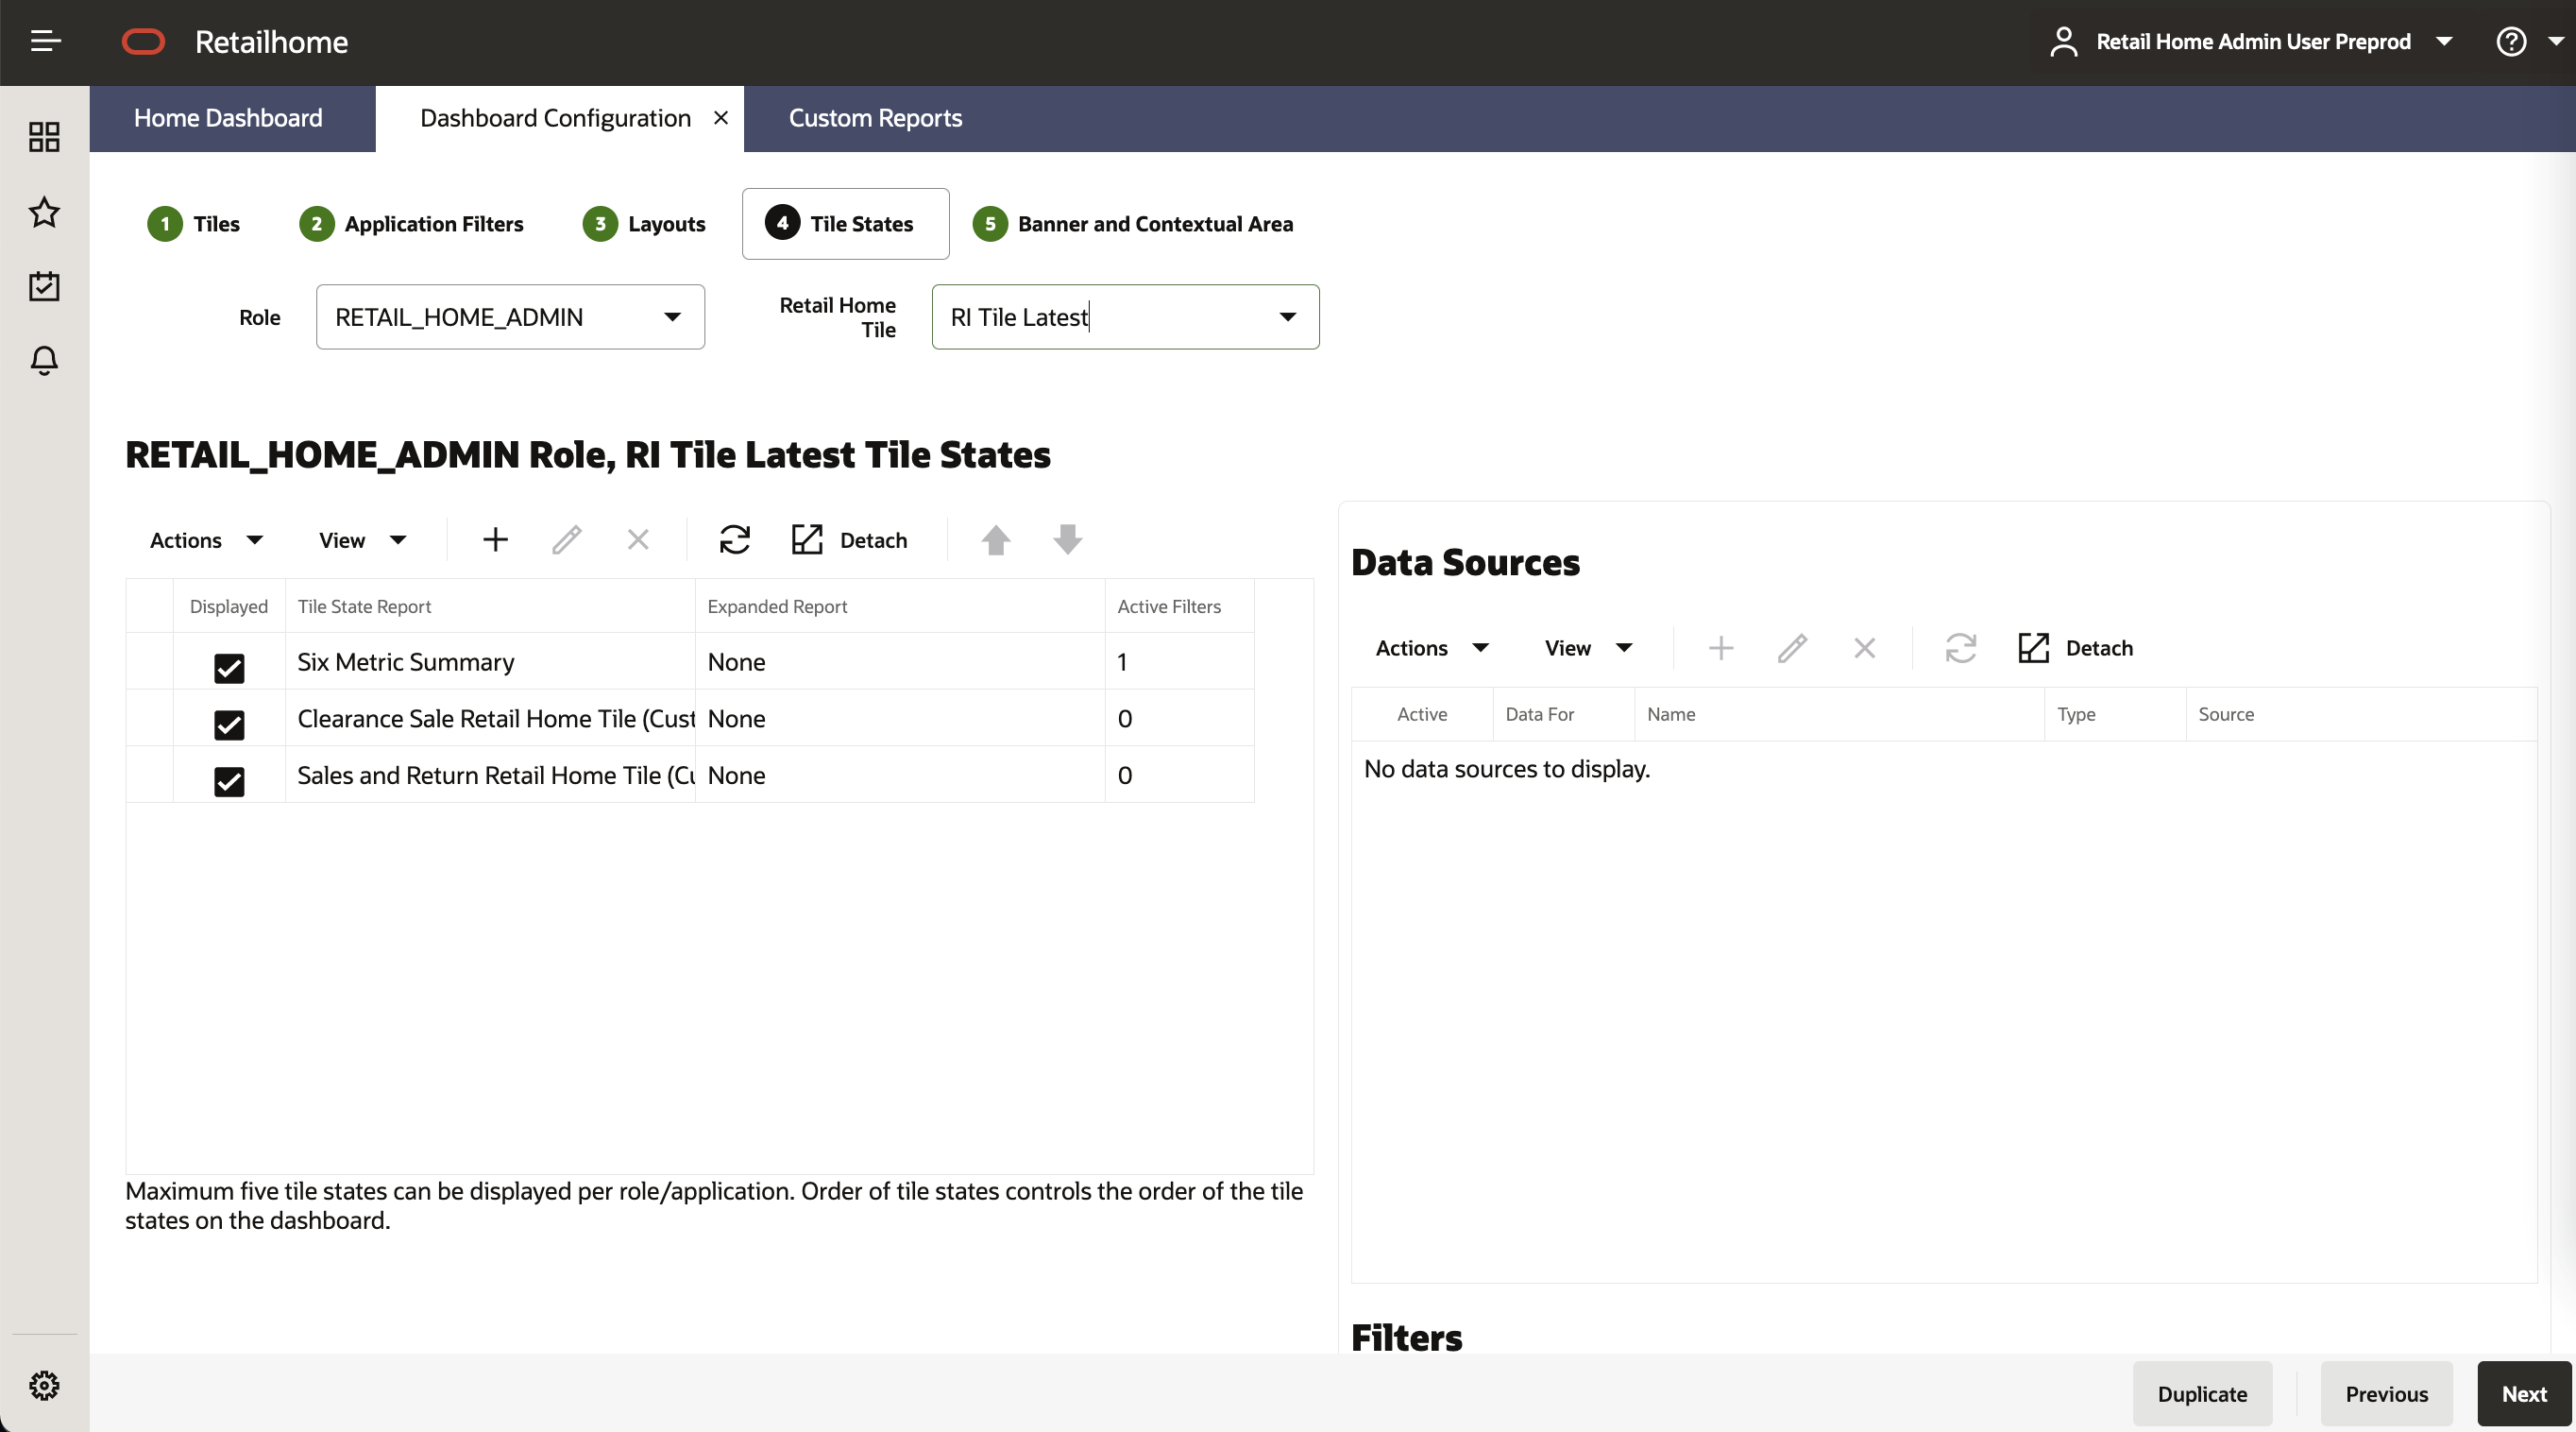The height and width of the screenshot is (1432, 2576).
Task: Click the Tile States edit pencil icon
Action: tap(567, 540)
